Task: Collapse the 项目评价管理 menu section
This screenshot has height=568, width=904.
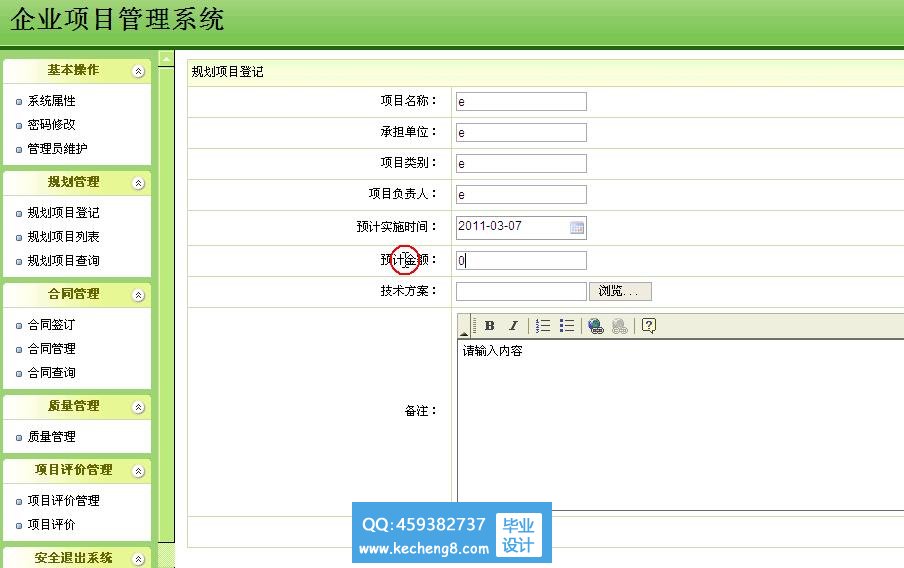Action: [x=138, y=471]
